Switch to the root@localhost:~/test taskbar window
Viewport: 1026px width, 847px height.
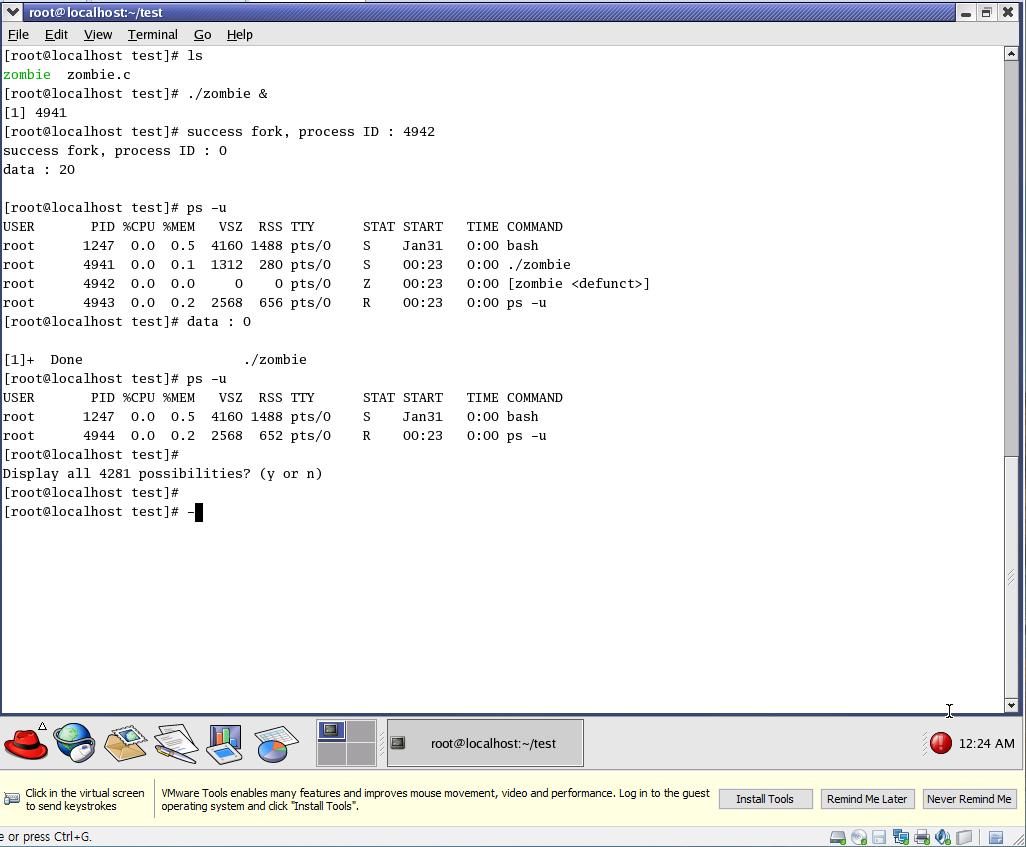tap(485, 743)
